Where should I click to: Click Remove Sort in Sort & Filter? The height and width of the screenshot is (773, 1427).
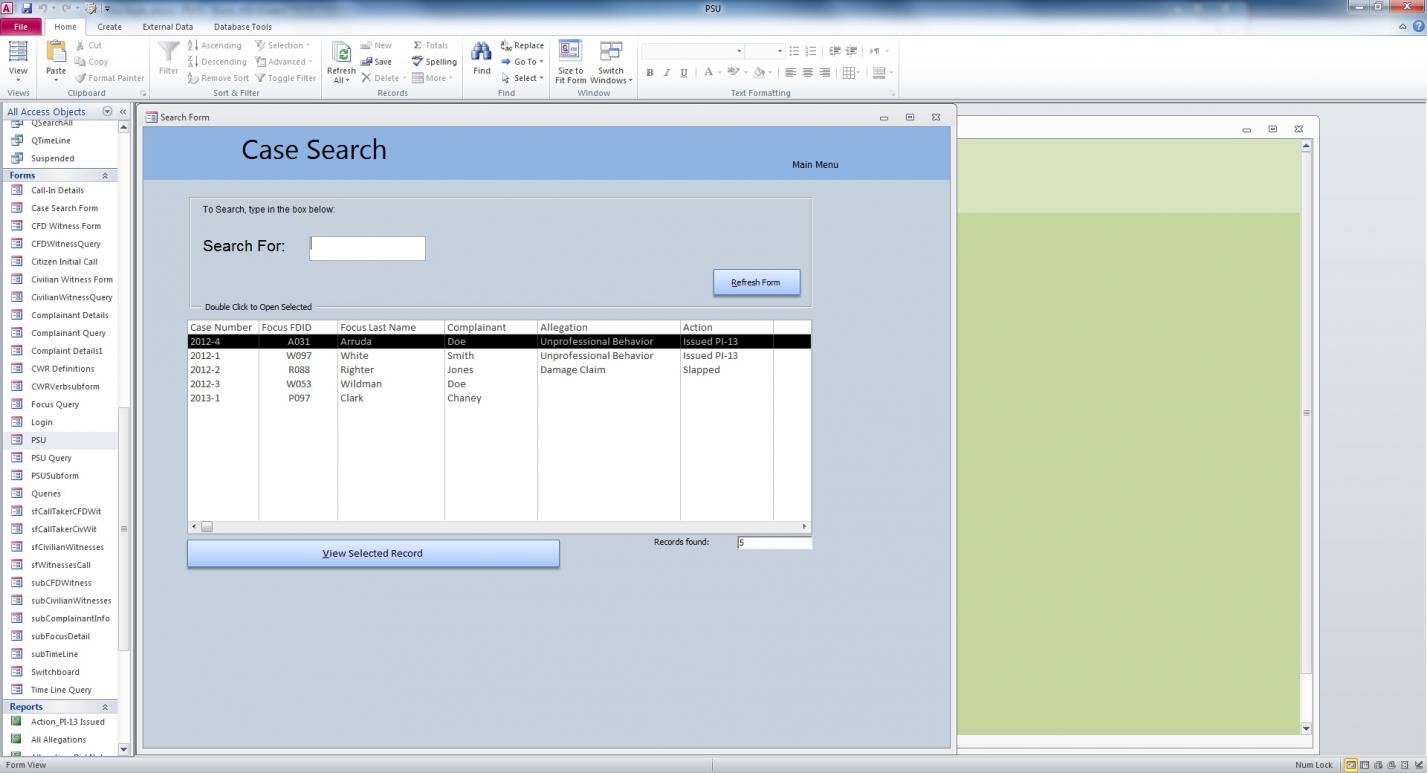218,78
